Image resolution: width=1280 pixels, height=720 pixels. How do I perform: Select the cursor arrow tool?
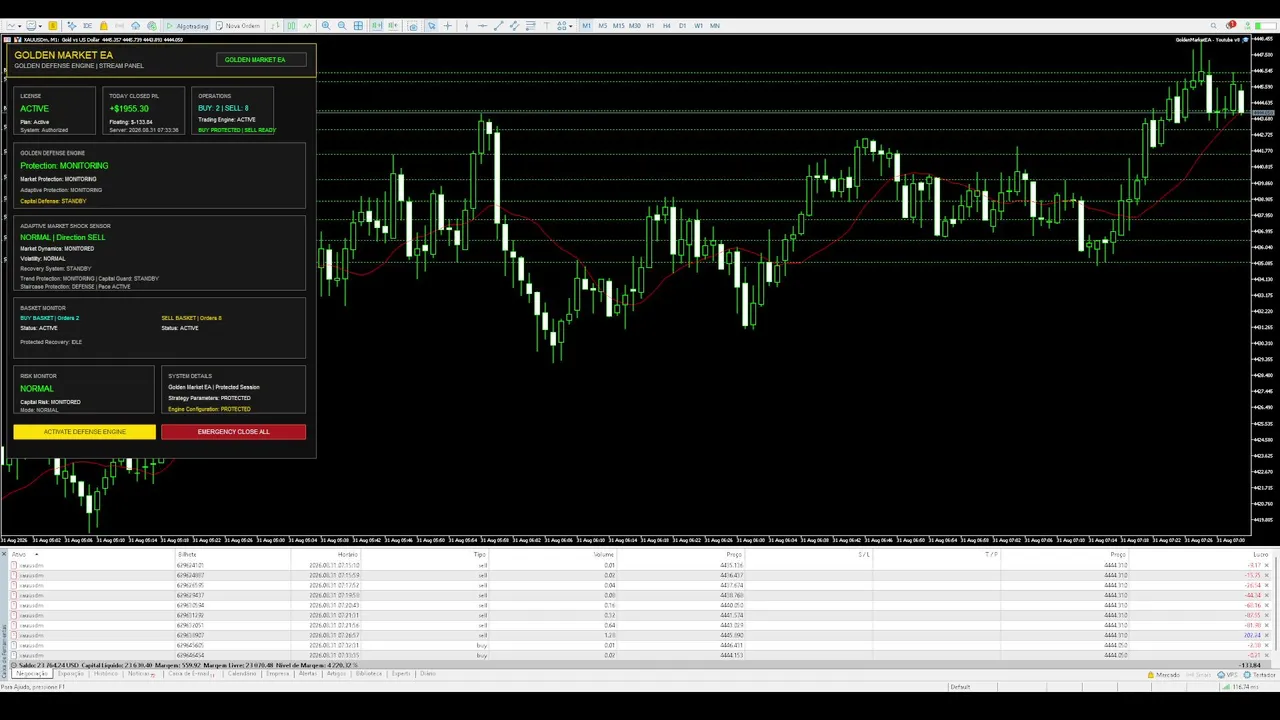click(x=431, y=25)
